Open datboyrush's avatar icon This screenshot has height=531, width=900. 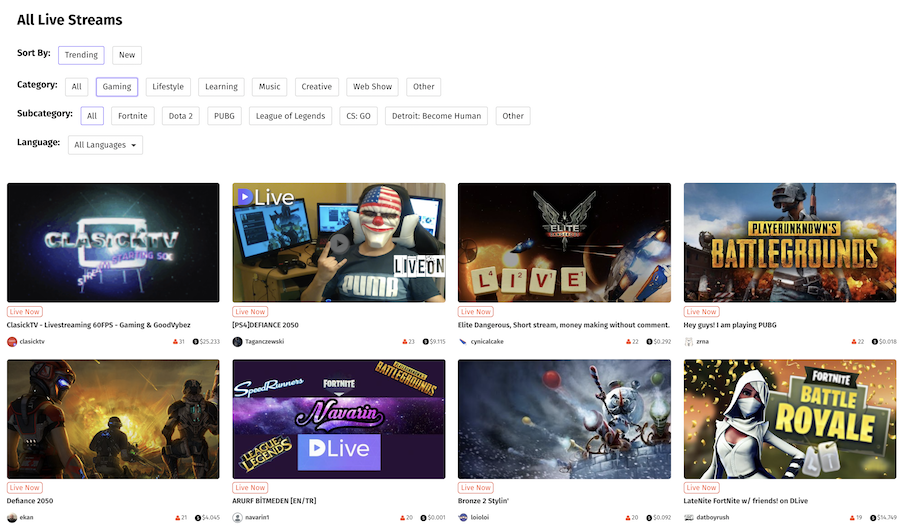(688, 518)
